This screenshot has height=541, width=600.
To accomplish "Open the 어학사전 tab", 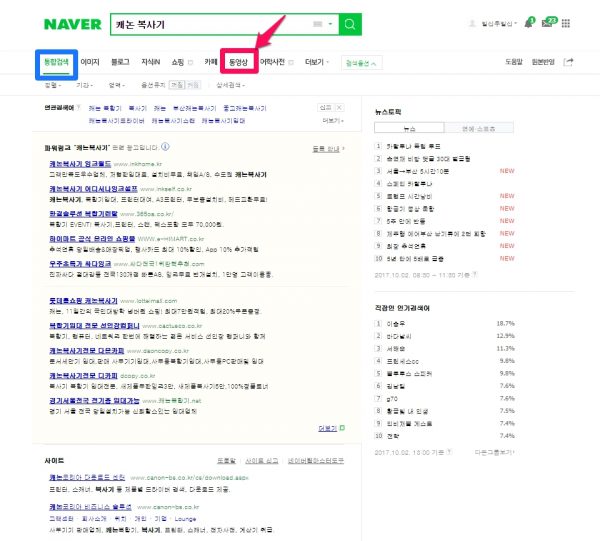I will pos(272,62).
